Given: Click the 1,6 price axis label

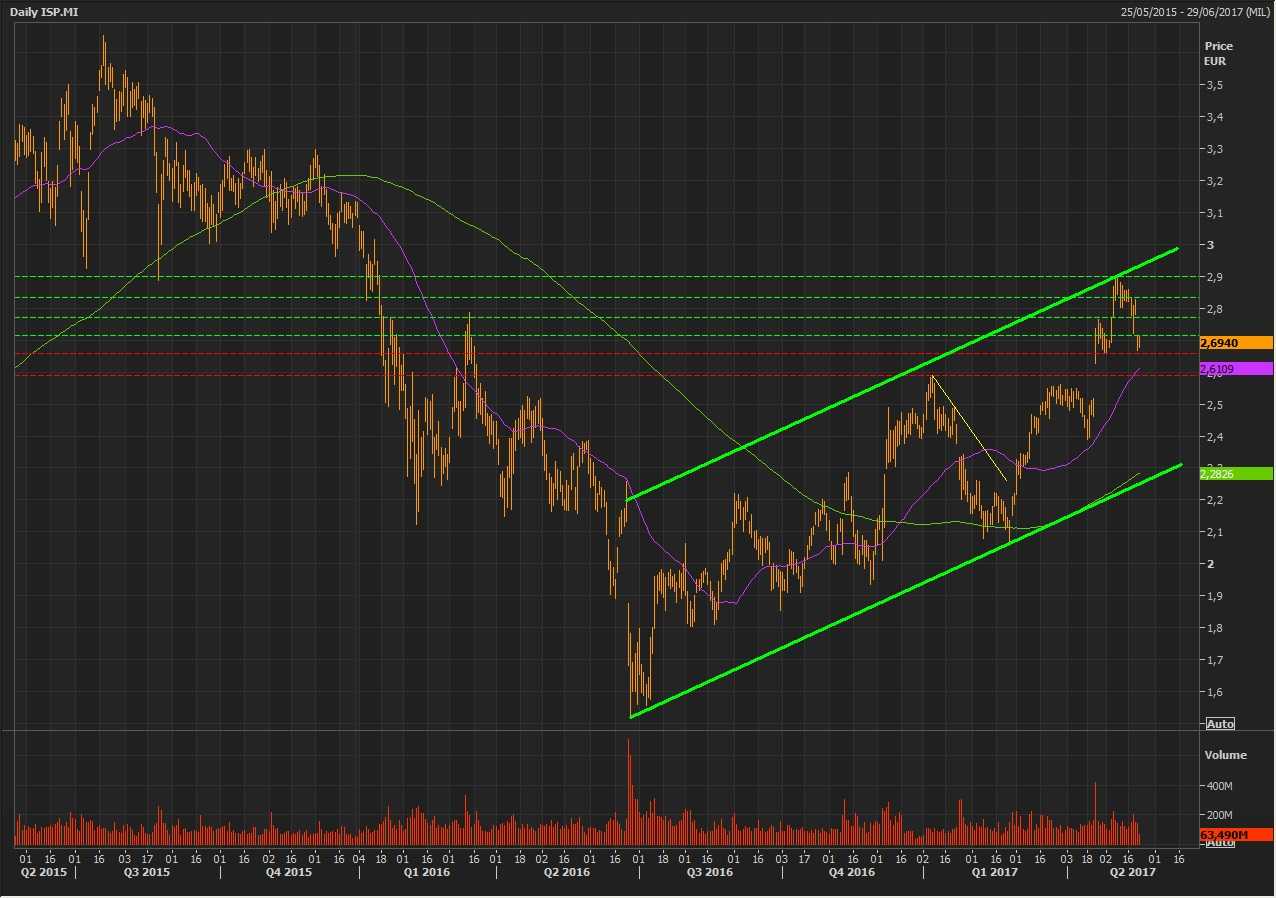Looking at the screenshot, I should point(1213,692).
